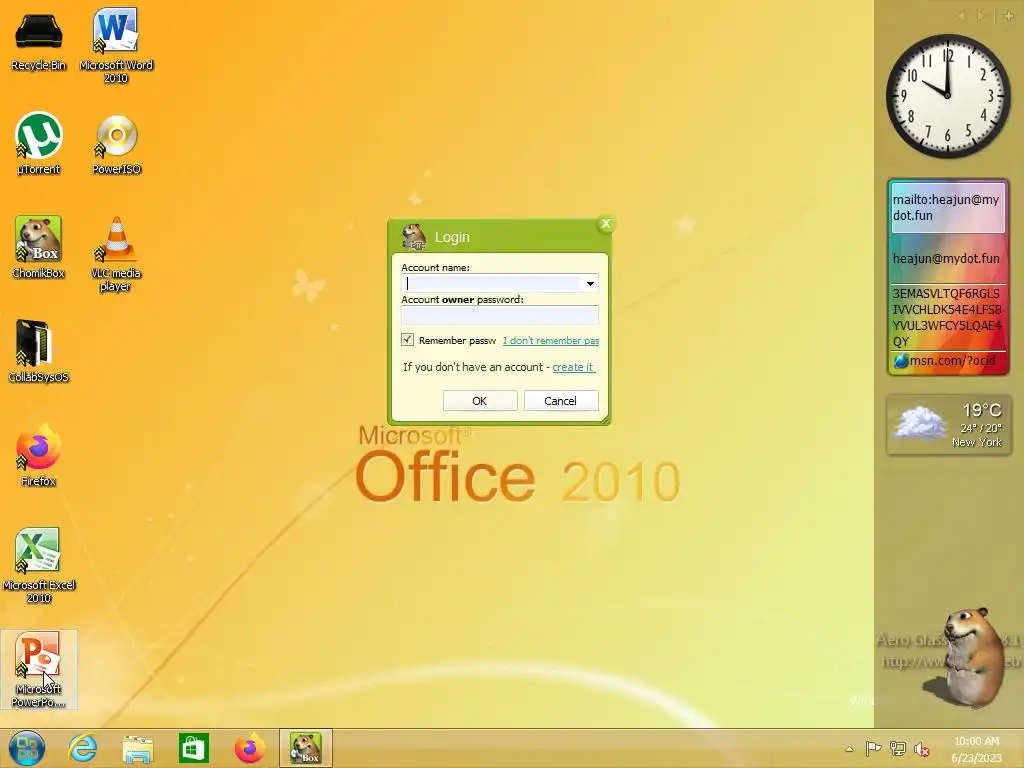Select the 3EMASVLTQF6RGLS key text entry

tap(948, 317)
